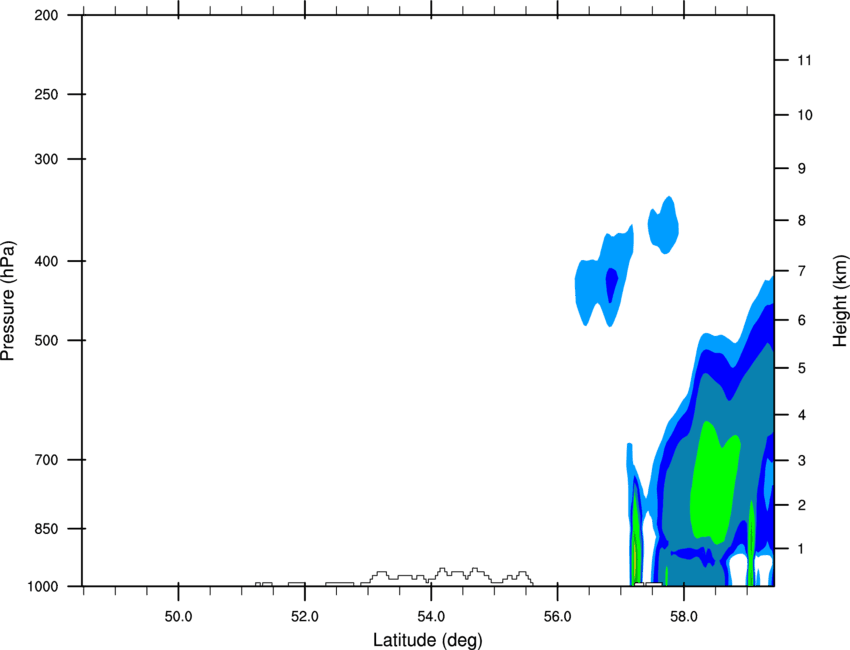This screenshot has width=850, height=650.
Task: Click the 54.0 latitude tick label
Action: tap(432, 617)
